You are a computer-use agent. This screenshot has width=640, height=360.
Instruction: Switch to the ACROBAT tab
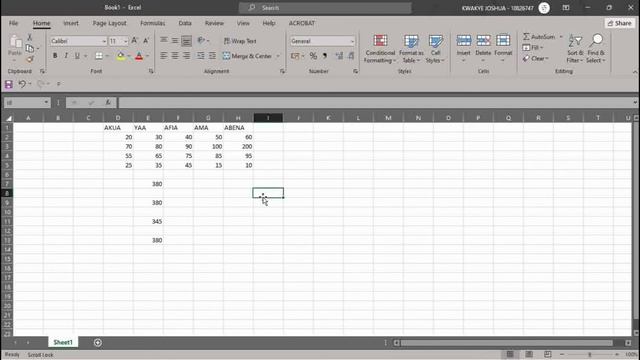click(302, 23)
